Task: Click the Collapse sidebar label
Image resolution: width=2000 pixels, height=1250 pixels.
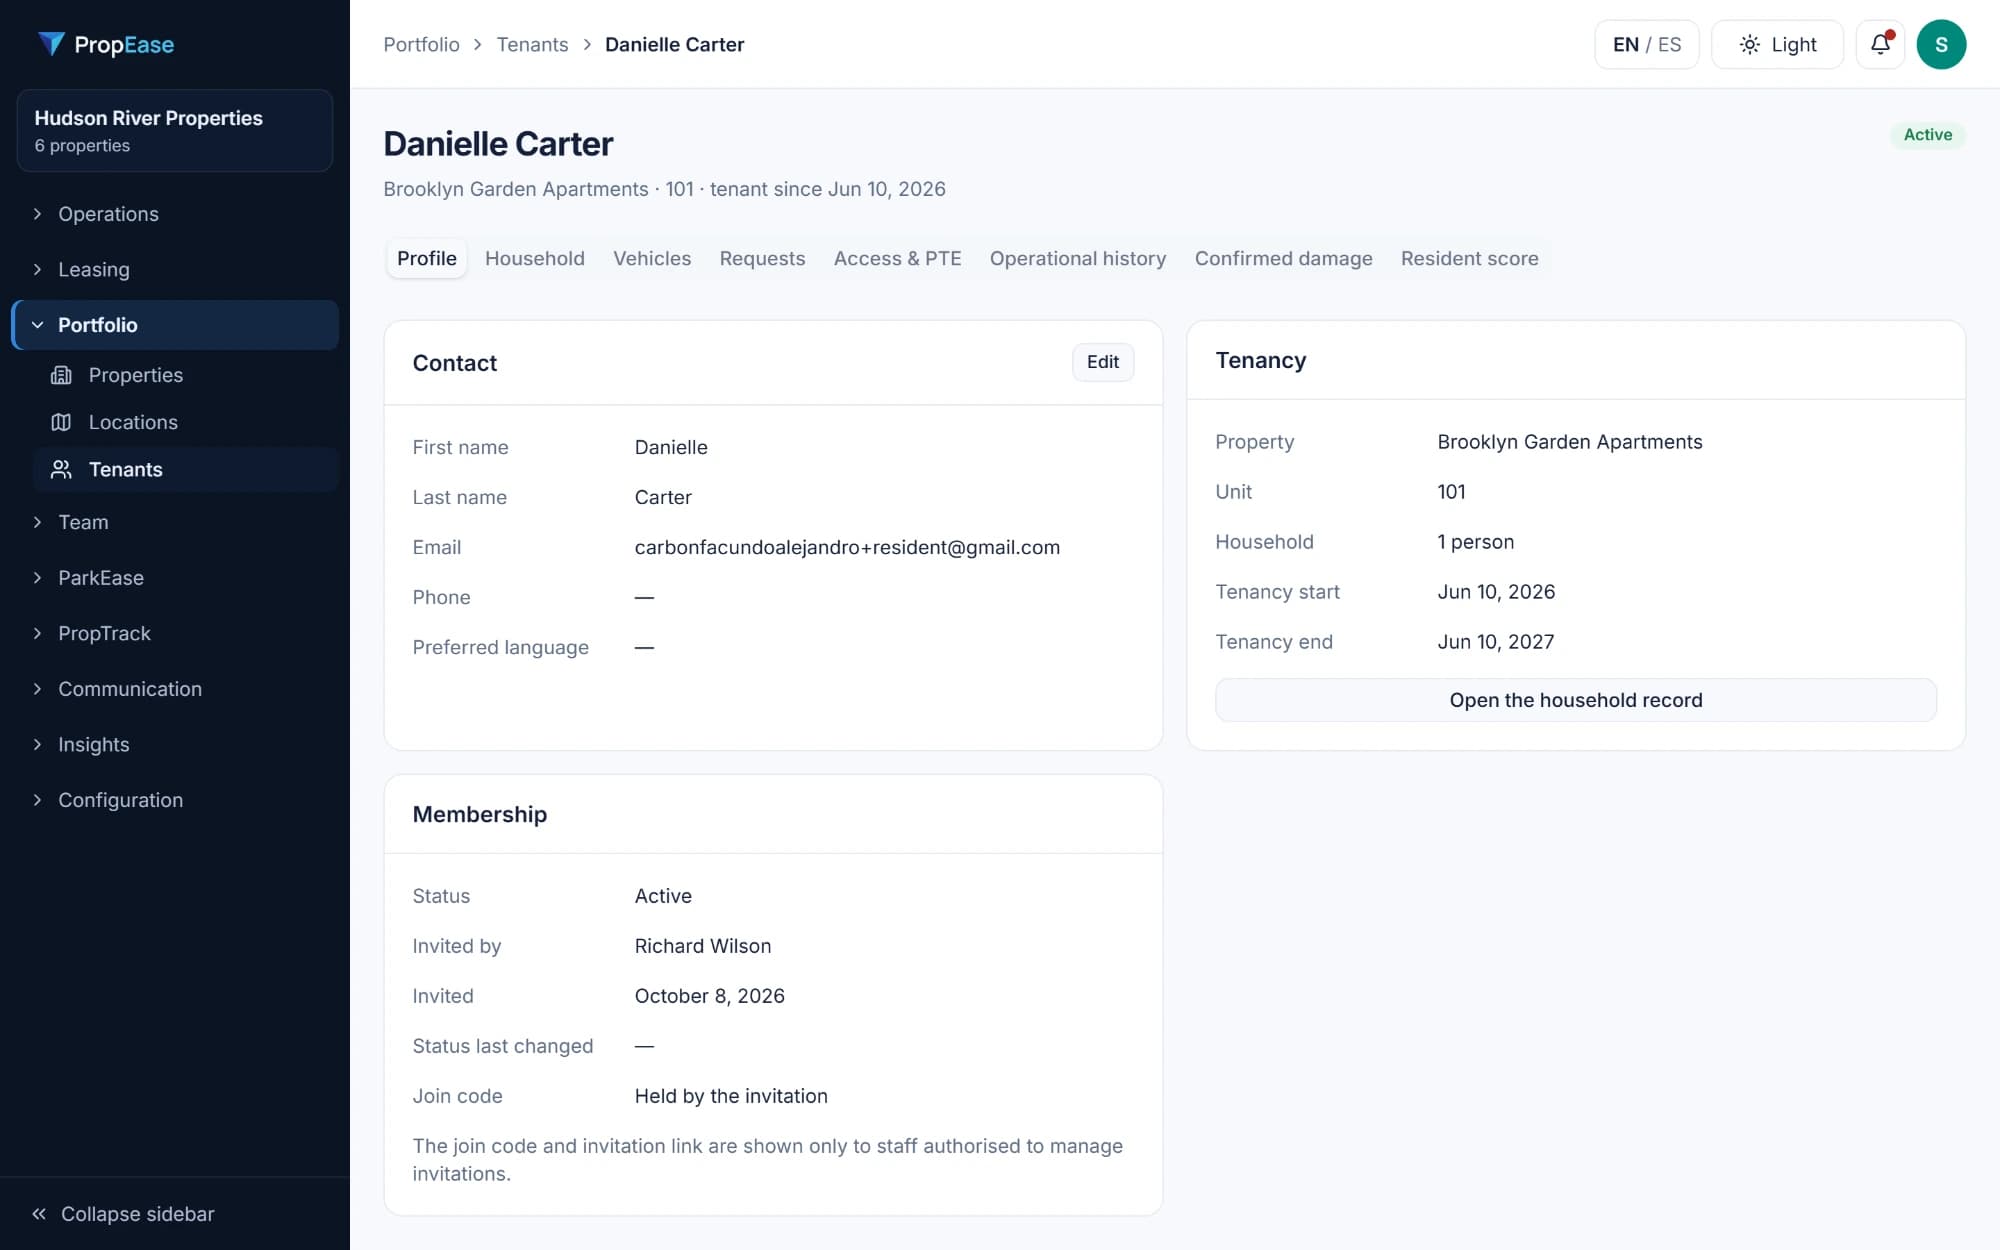Action: [x=138, y=1214]
